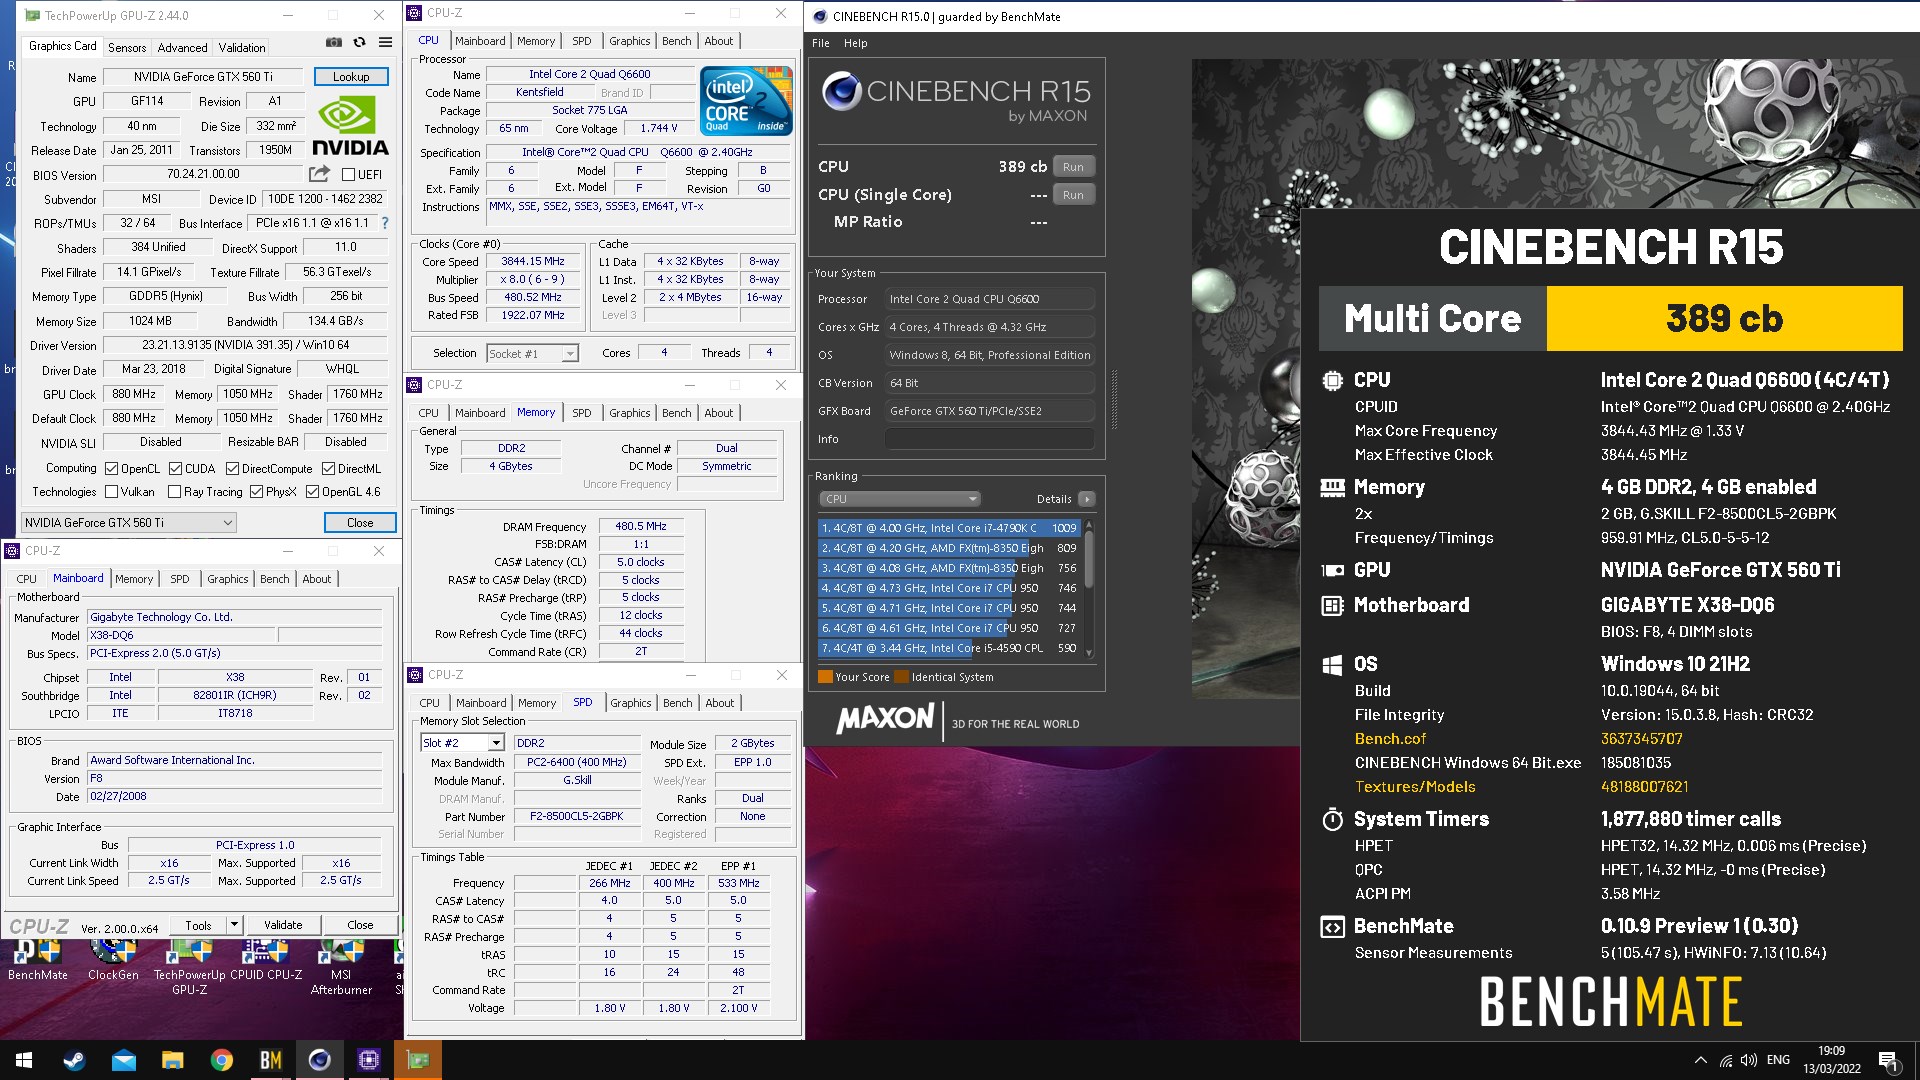Open CPUID CPU-Z desktop shortcut
1920x1080 pixels.
click(x=266, y=960)
